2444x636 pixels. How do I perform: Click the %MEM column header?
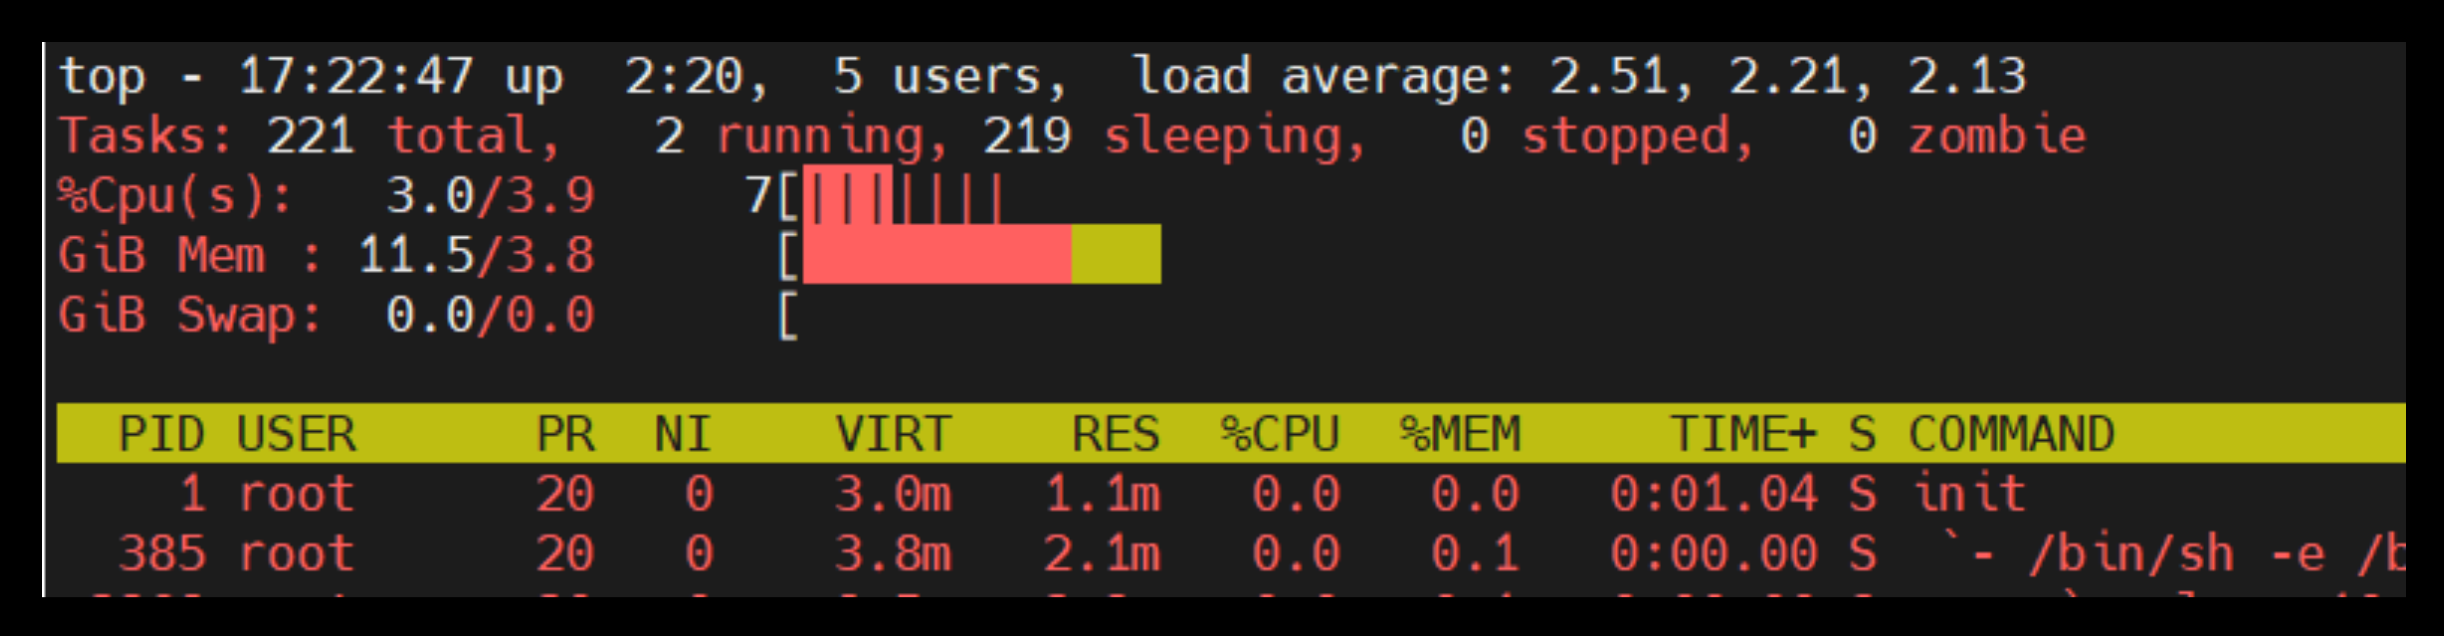(1459, 434)
